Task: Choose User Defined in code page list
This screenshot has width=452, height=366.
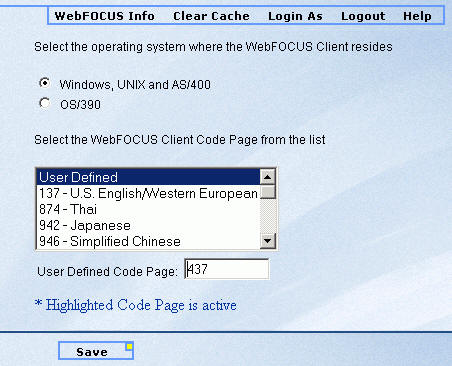Action: [148, 177]
